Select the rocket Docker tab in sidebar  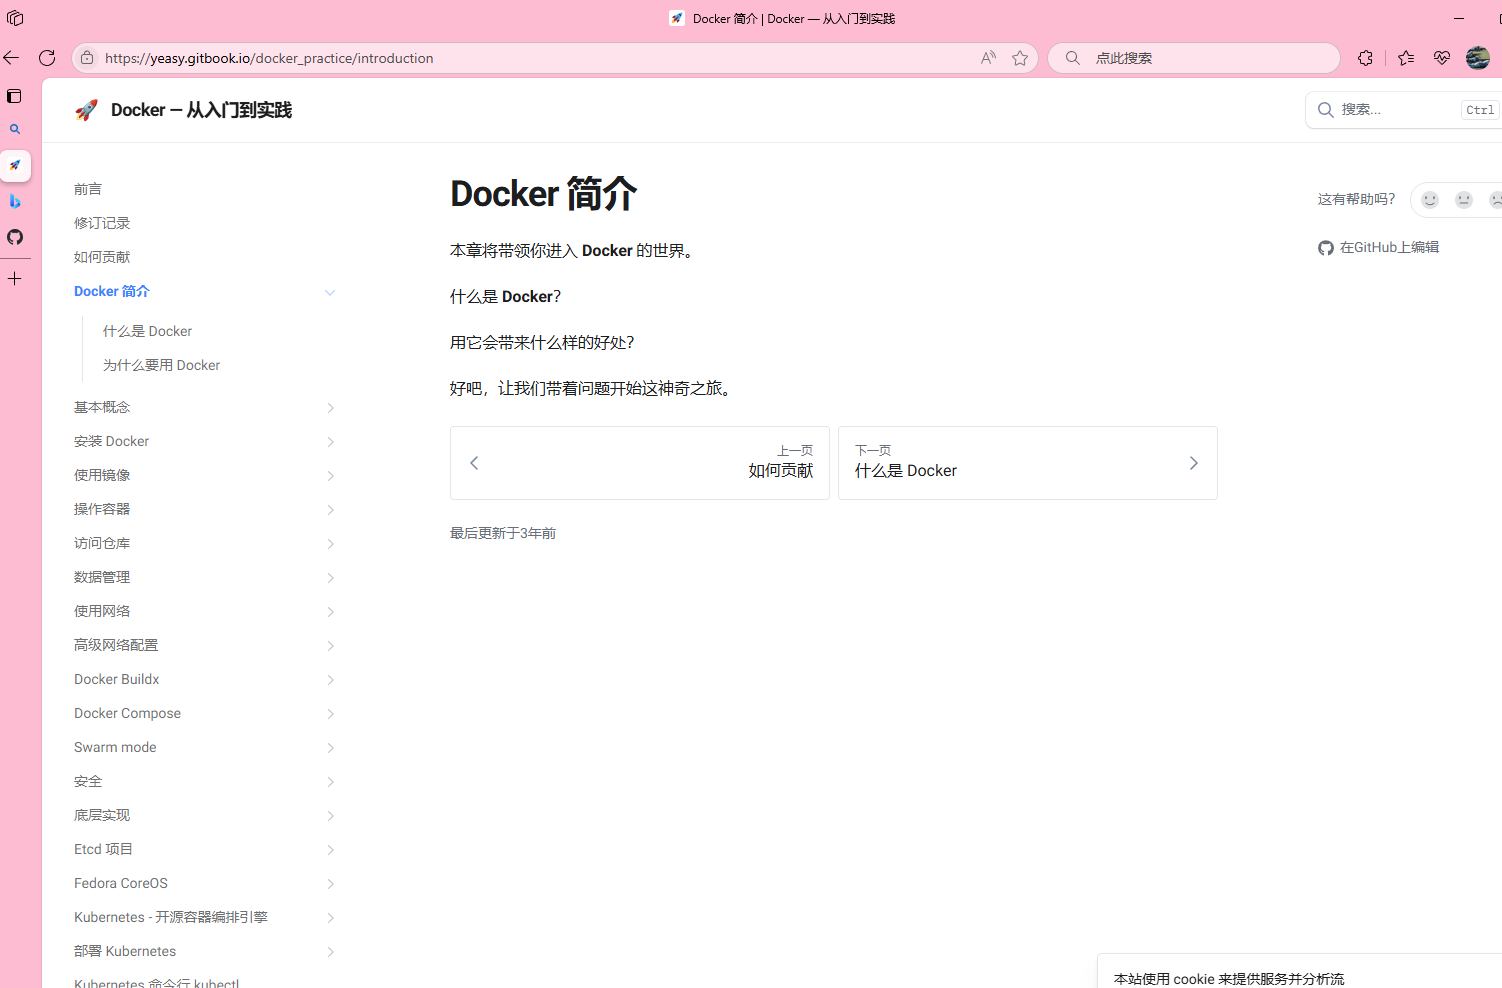point(15,165)
